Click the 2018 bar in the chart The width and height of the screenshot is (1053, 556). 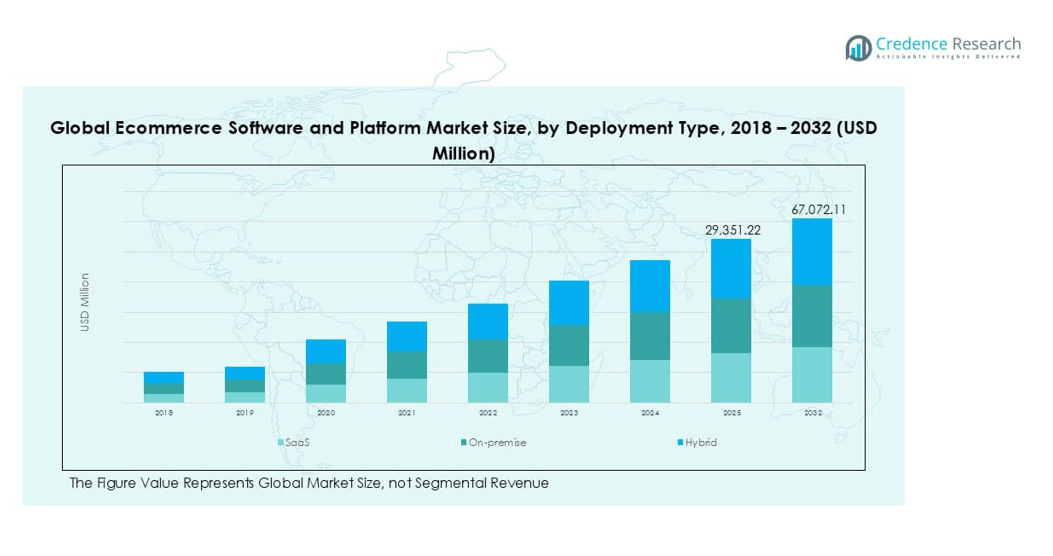point(164,388)
